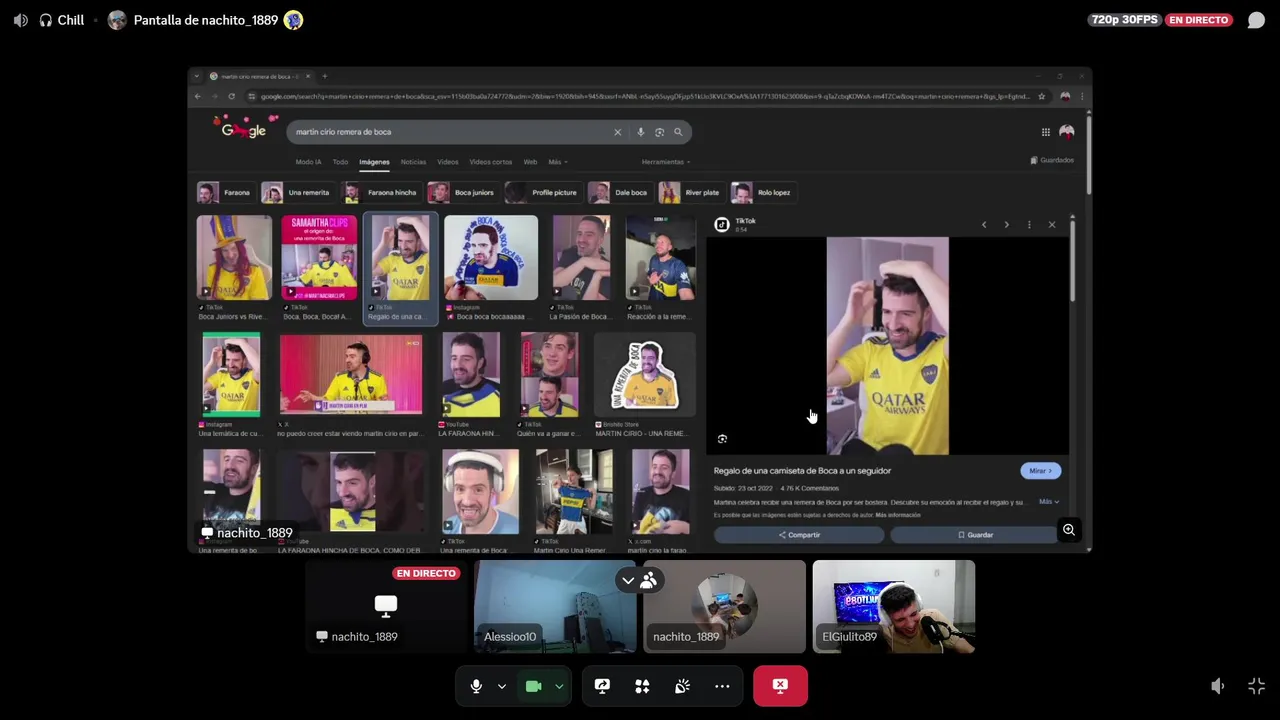
Task: Open the soundboard icon
Action: point(682,686)
